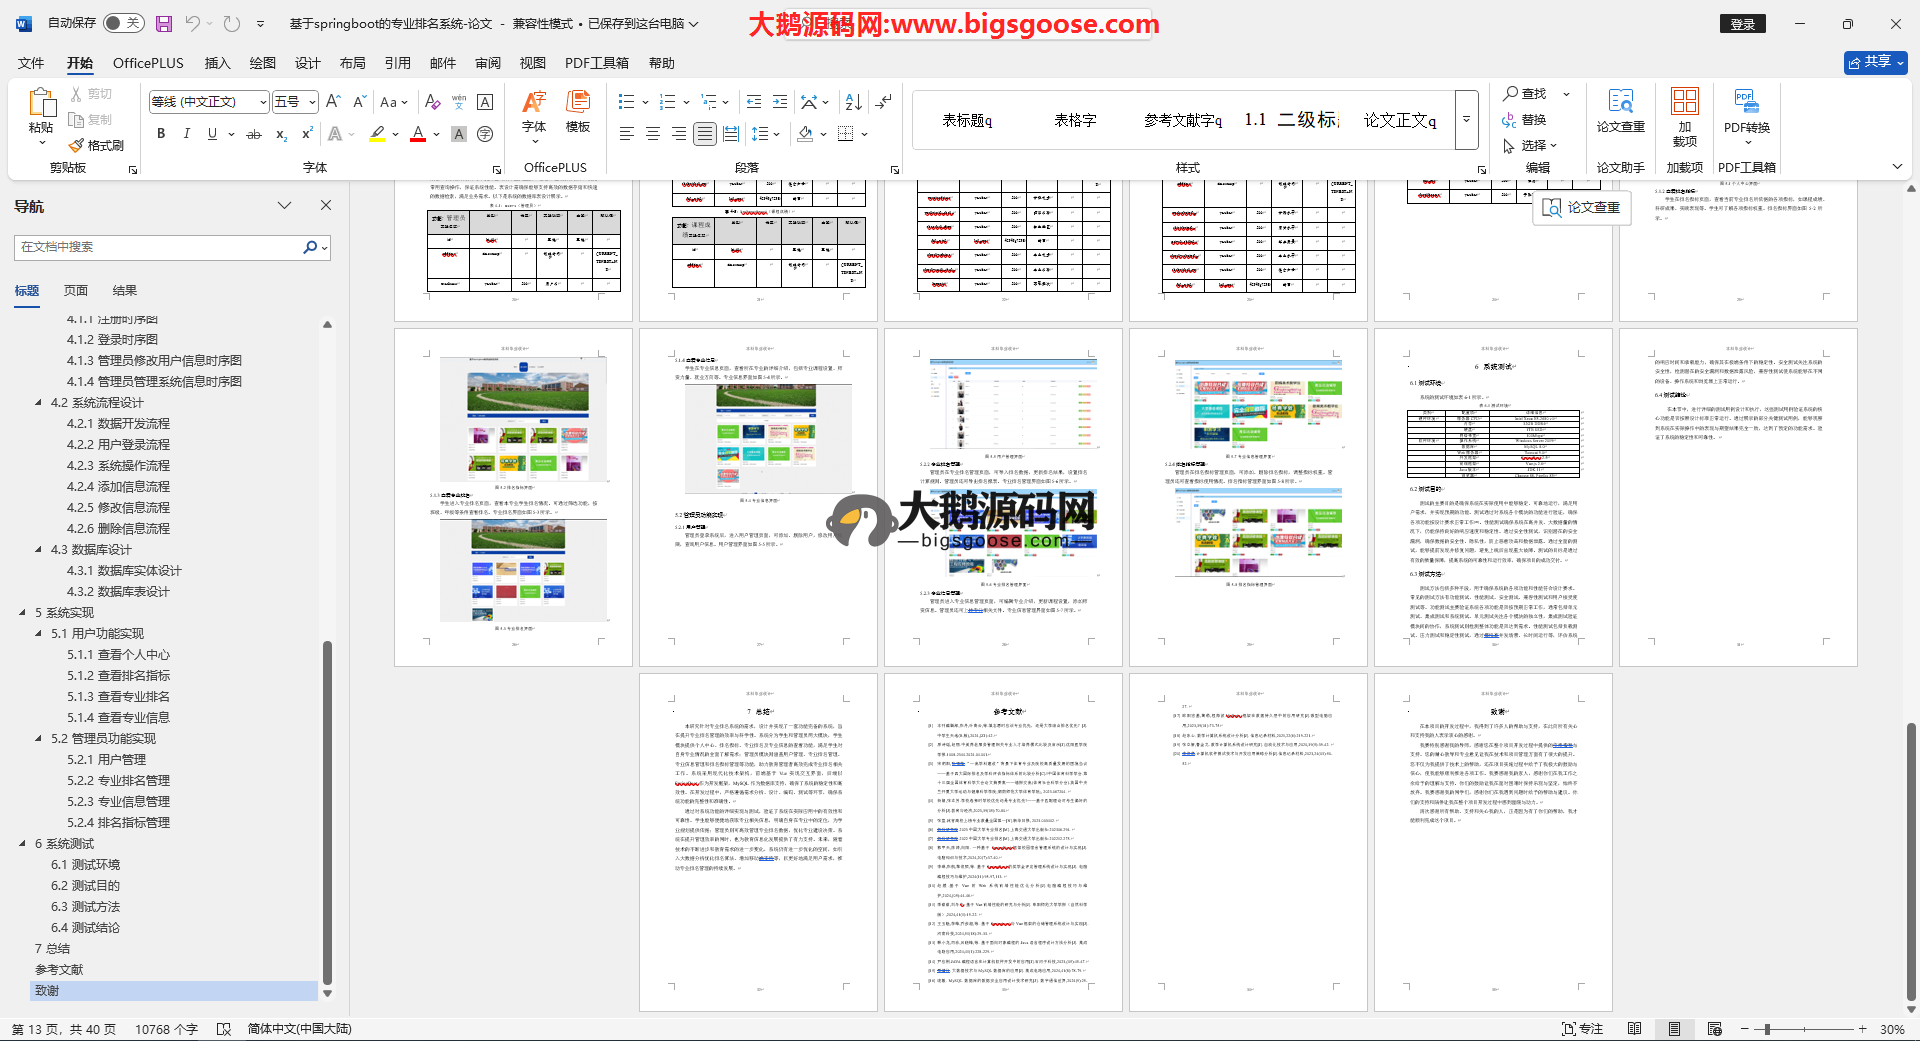Select center text alignment
The image size is (1920, 1041).
(x=653, y=134)
